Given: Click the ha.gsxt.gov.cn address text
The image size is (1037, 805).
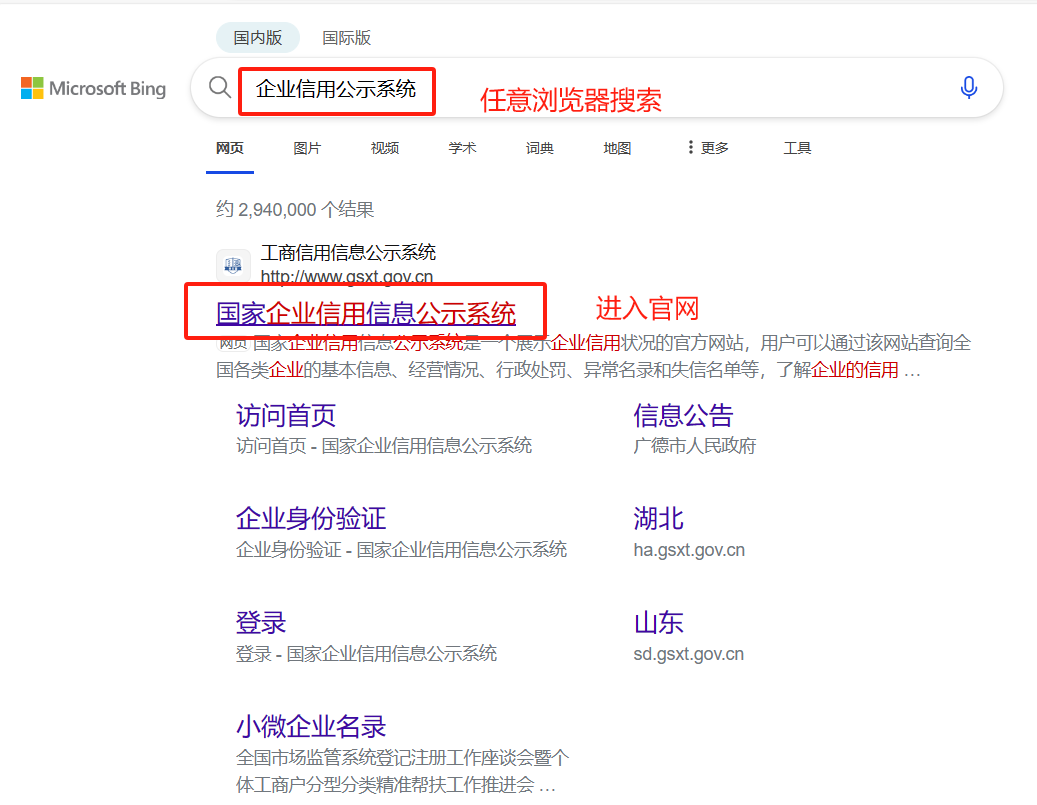Looking at the screenshot, I should [689, 550].
